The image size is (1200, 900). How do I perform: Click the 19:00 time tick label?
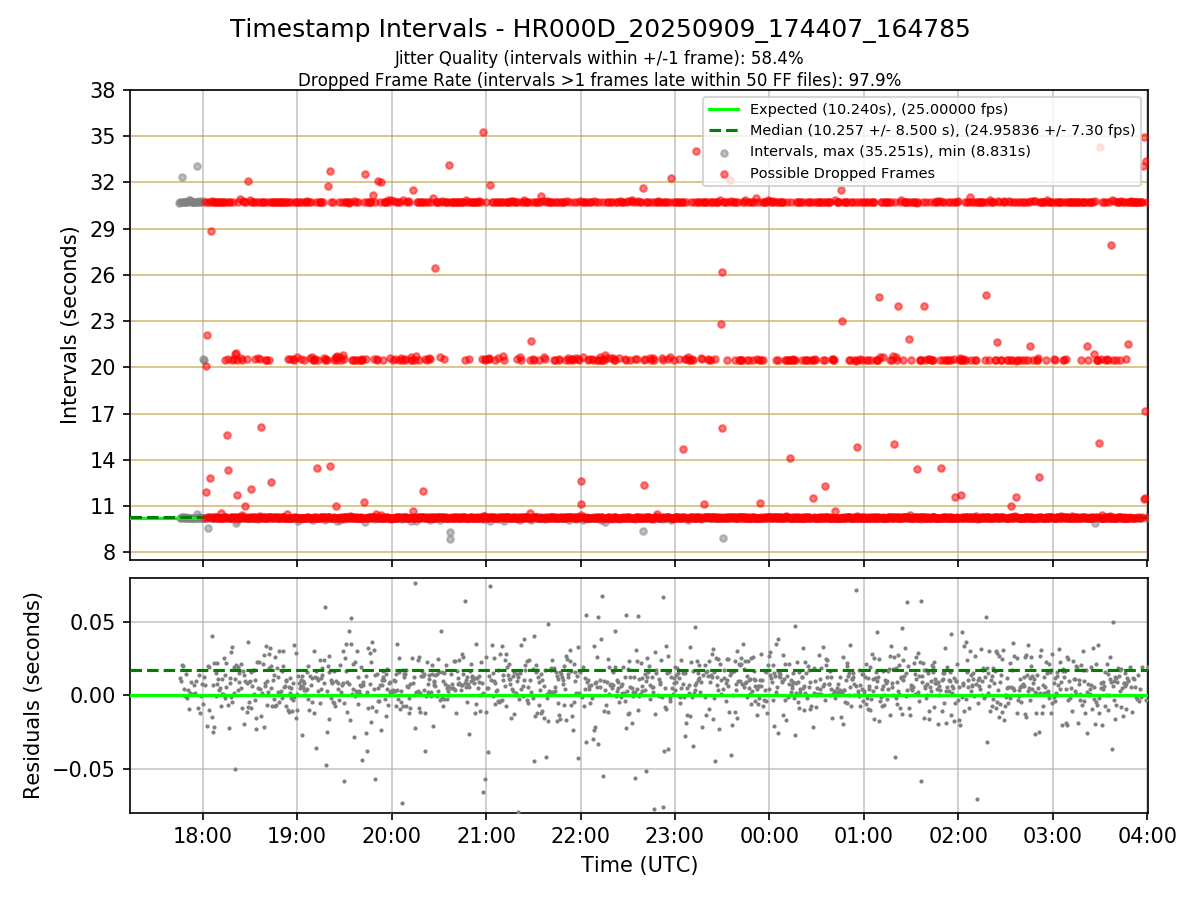click(x=297, y=834)
